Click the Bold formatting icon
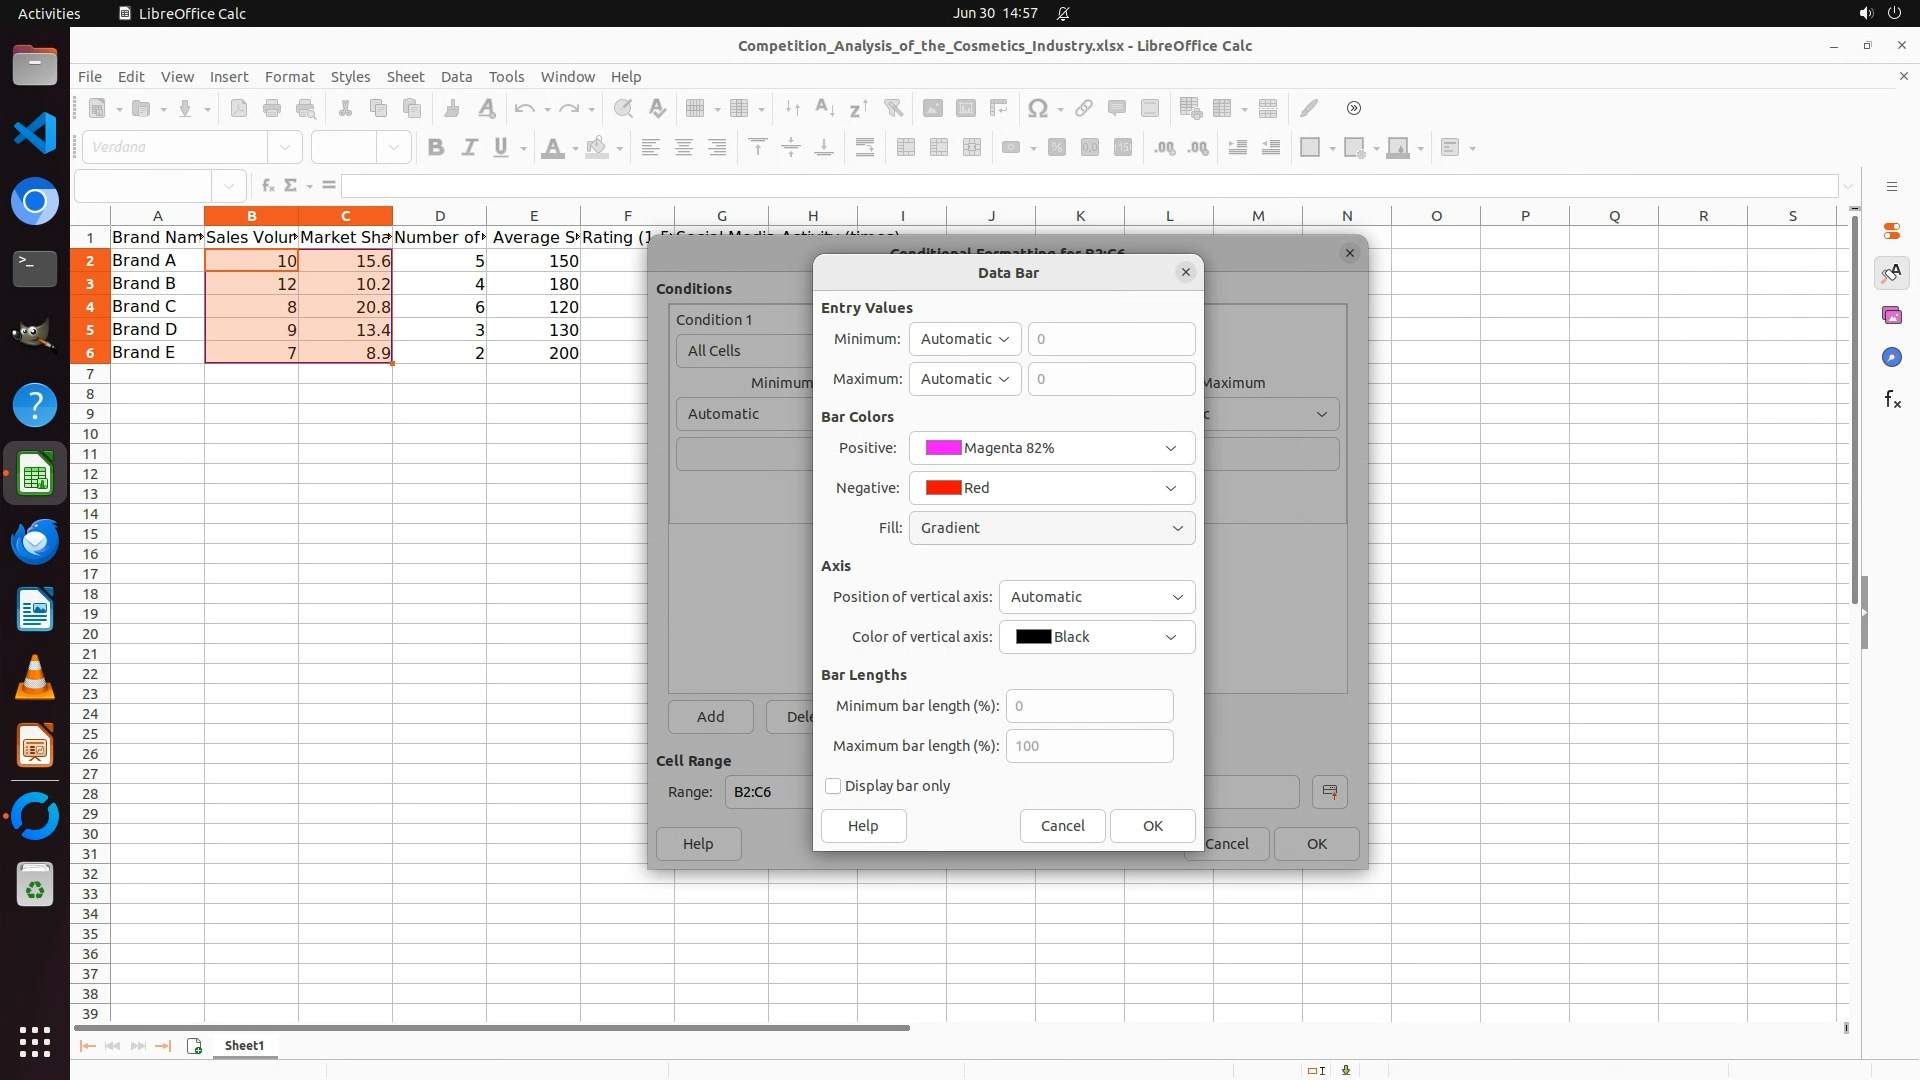 click(x=435, y=148)
